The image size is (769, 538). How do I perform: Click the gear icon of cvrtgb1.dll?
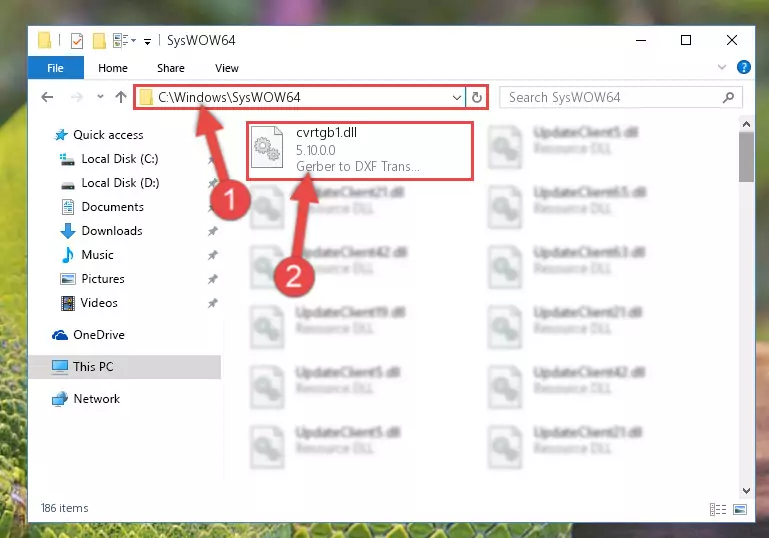pos(267,148)
